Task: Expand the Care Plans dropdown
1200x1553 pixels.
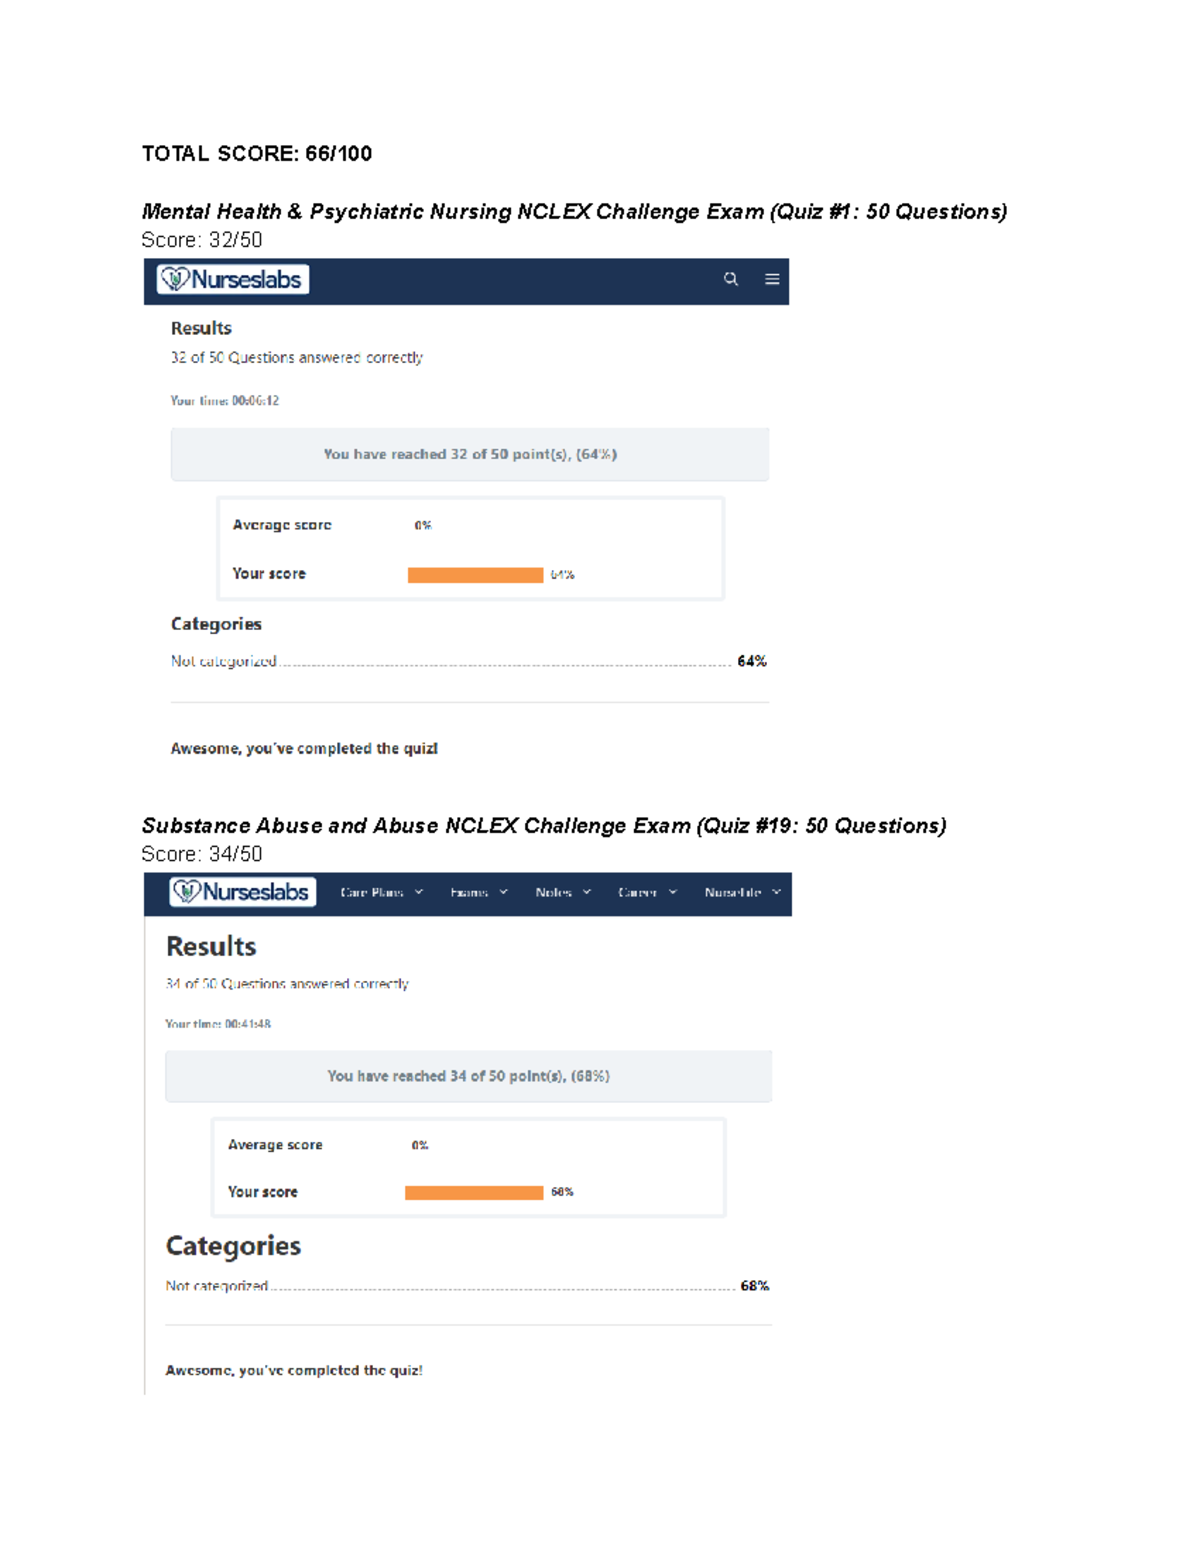Action: click(381, 892)
